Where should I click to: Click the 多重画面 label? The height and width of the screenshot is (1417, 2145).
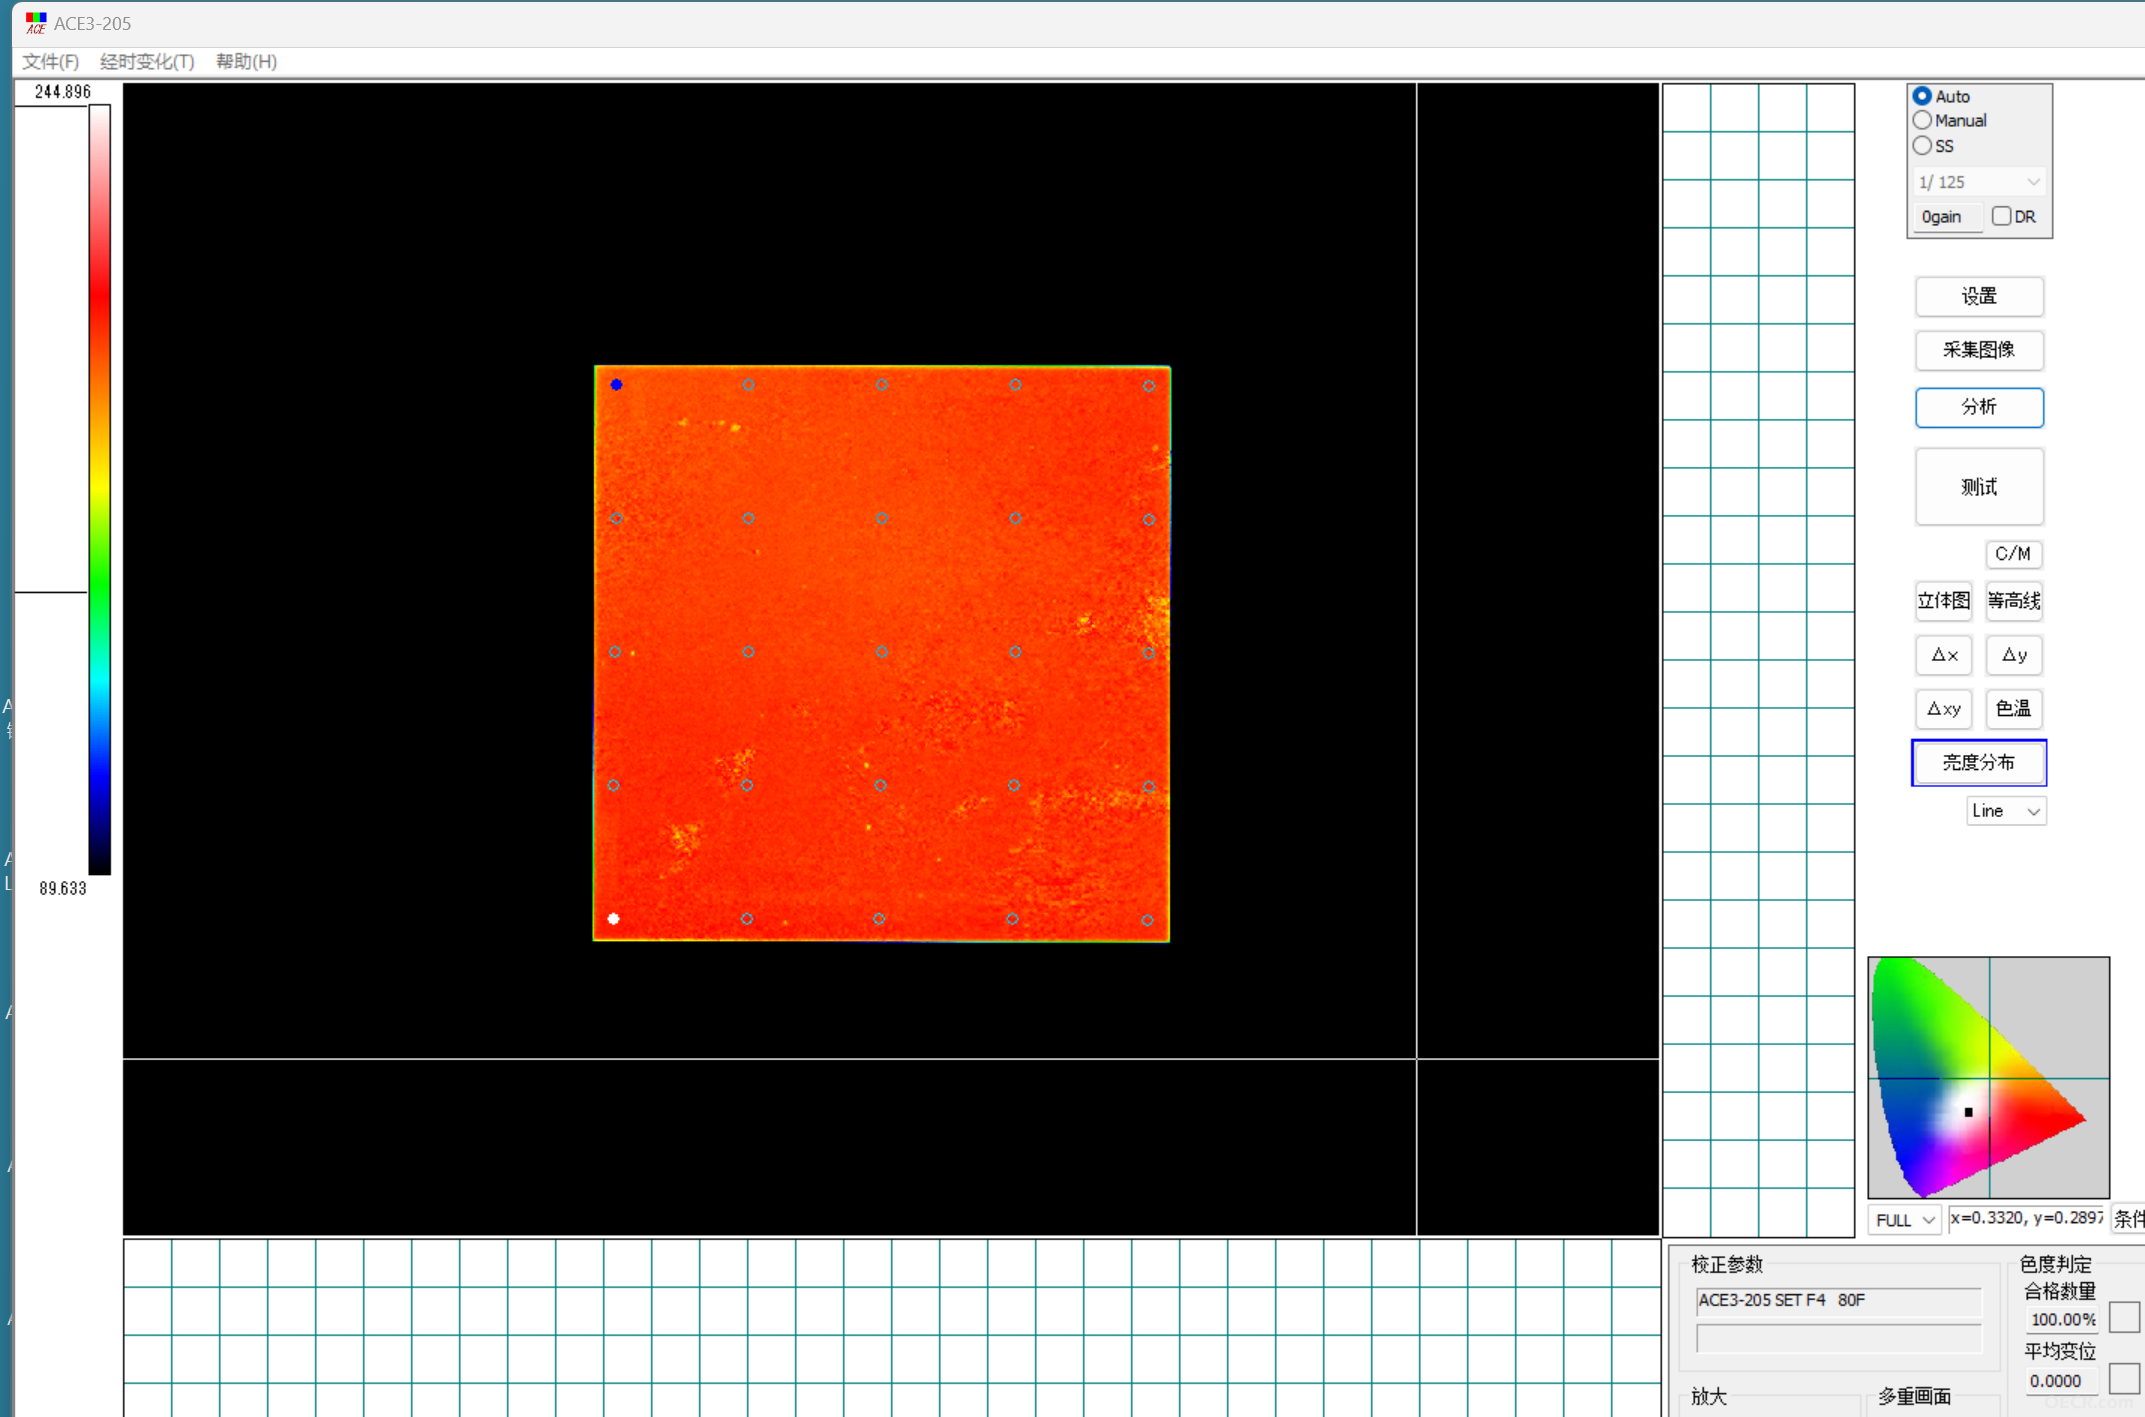coord(1914,1397)
